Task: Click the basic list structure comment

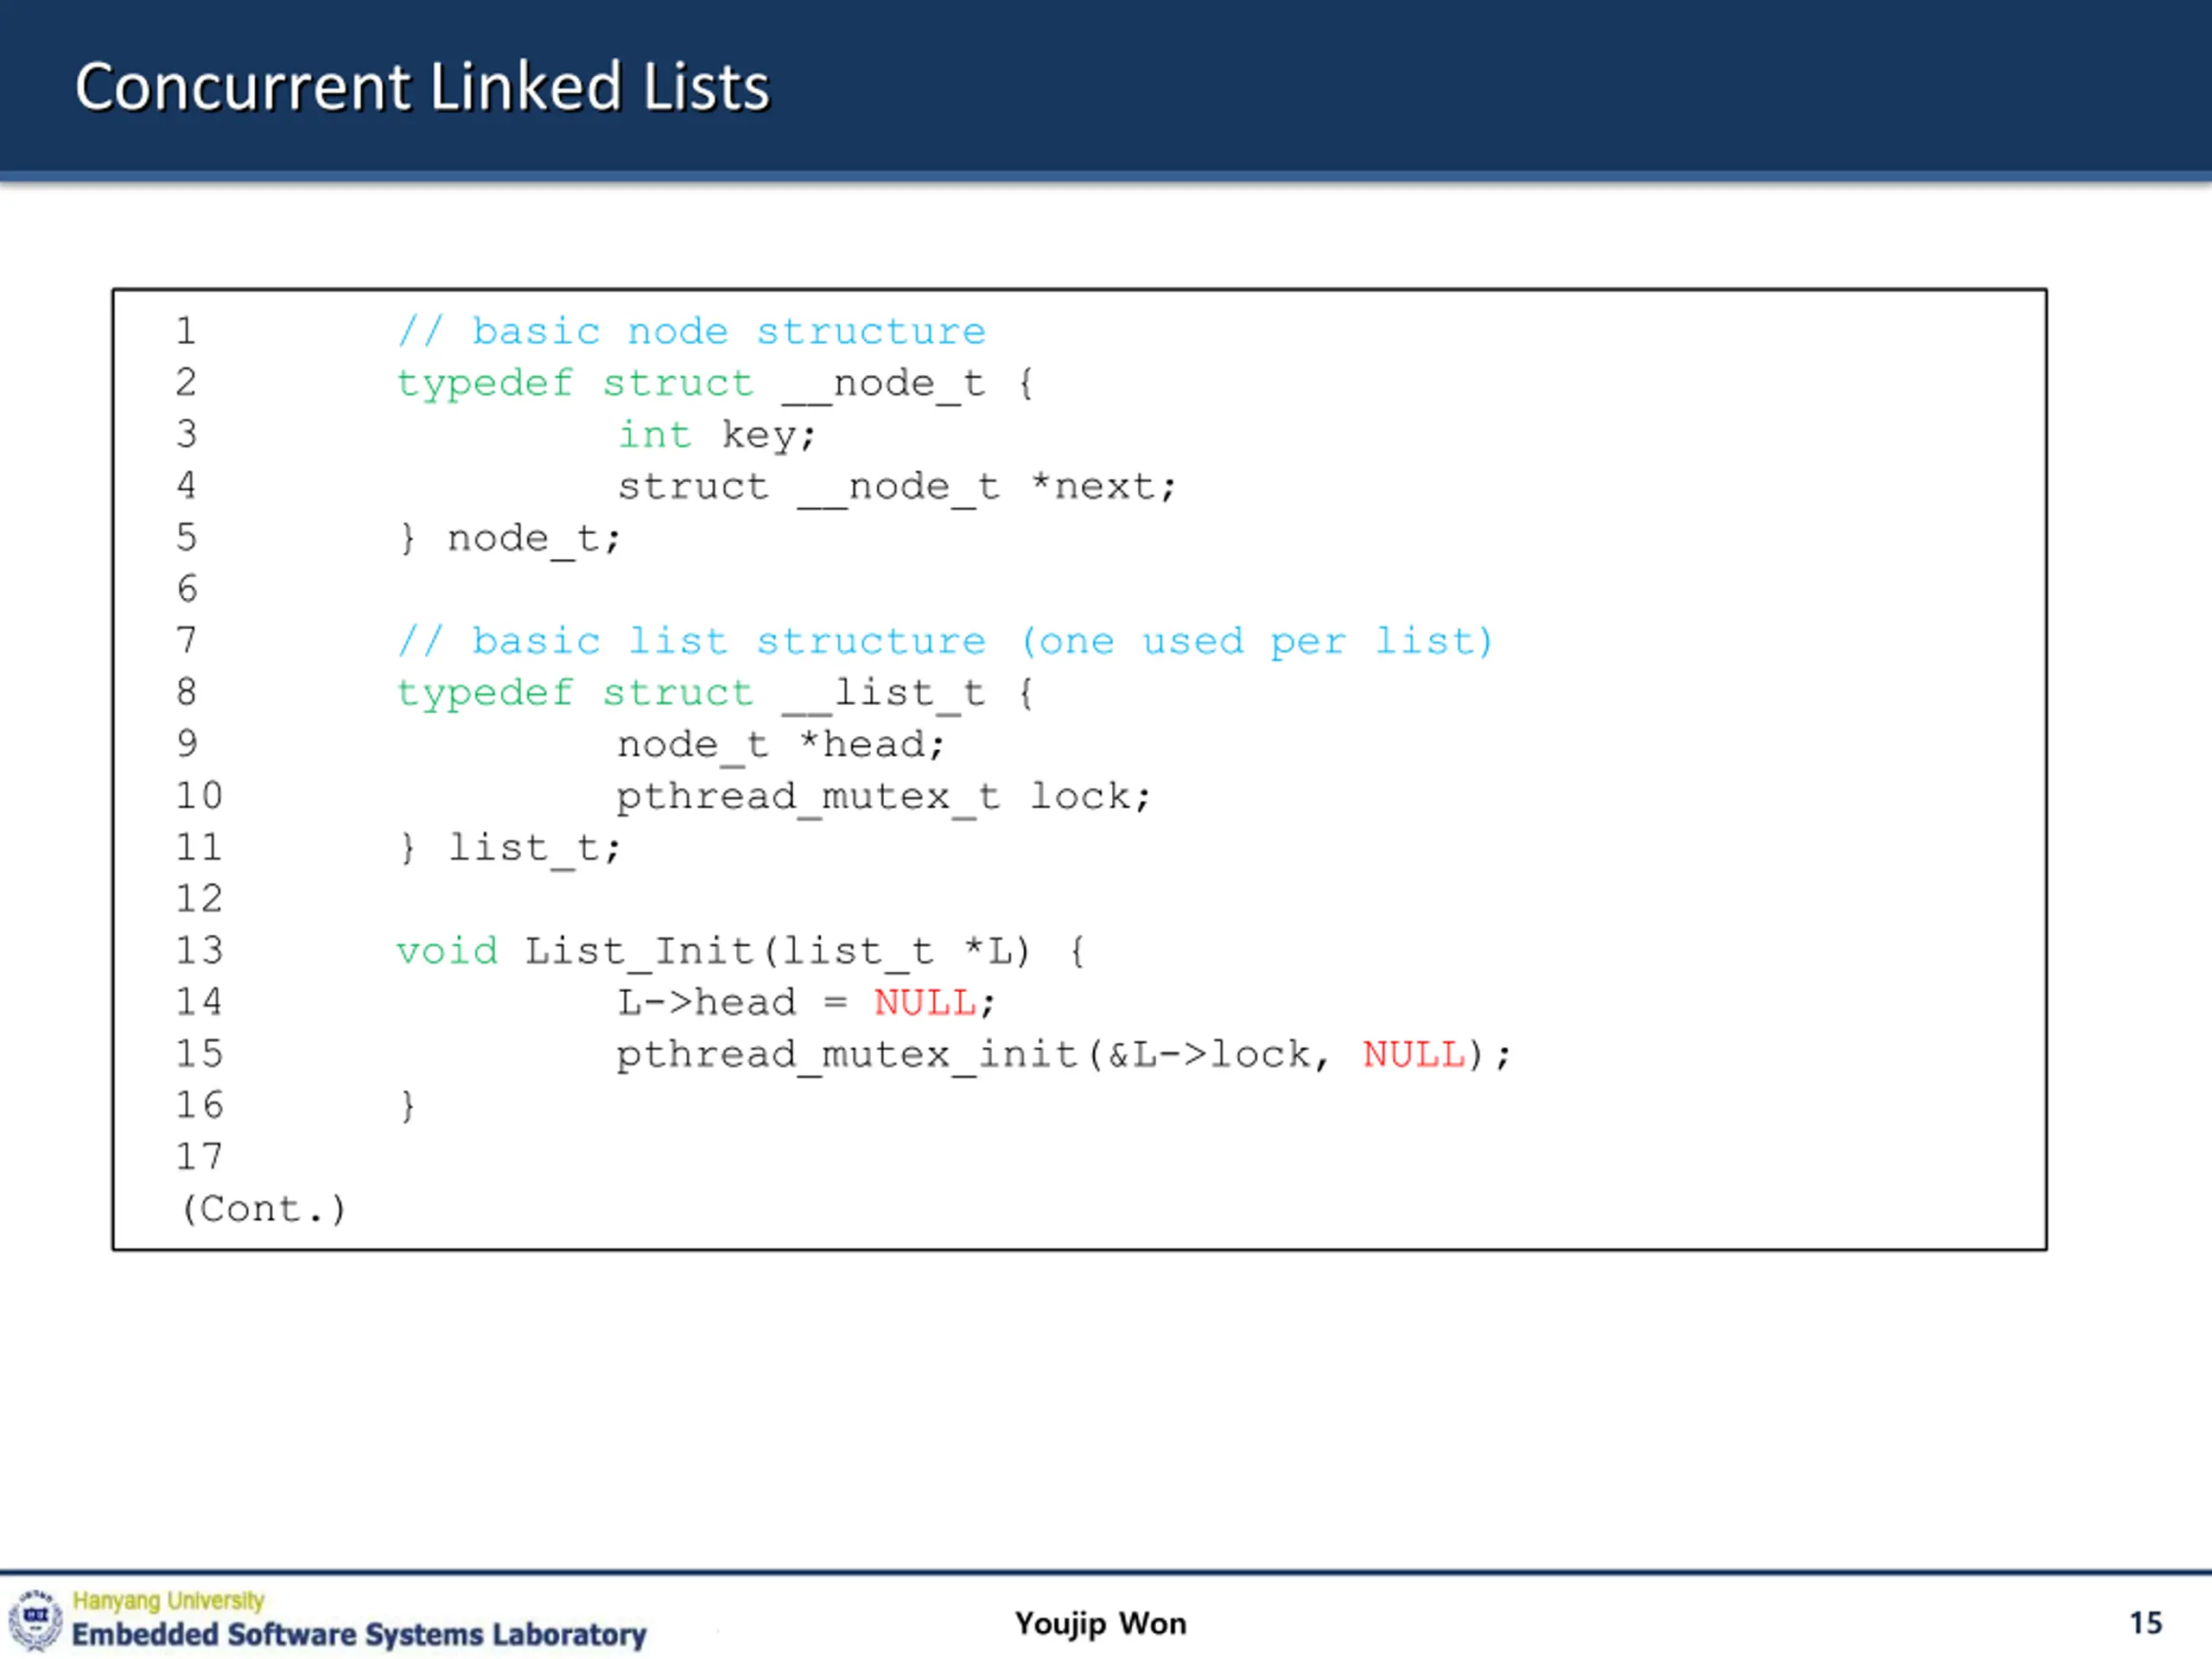Action: click(x=944, y=641)
